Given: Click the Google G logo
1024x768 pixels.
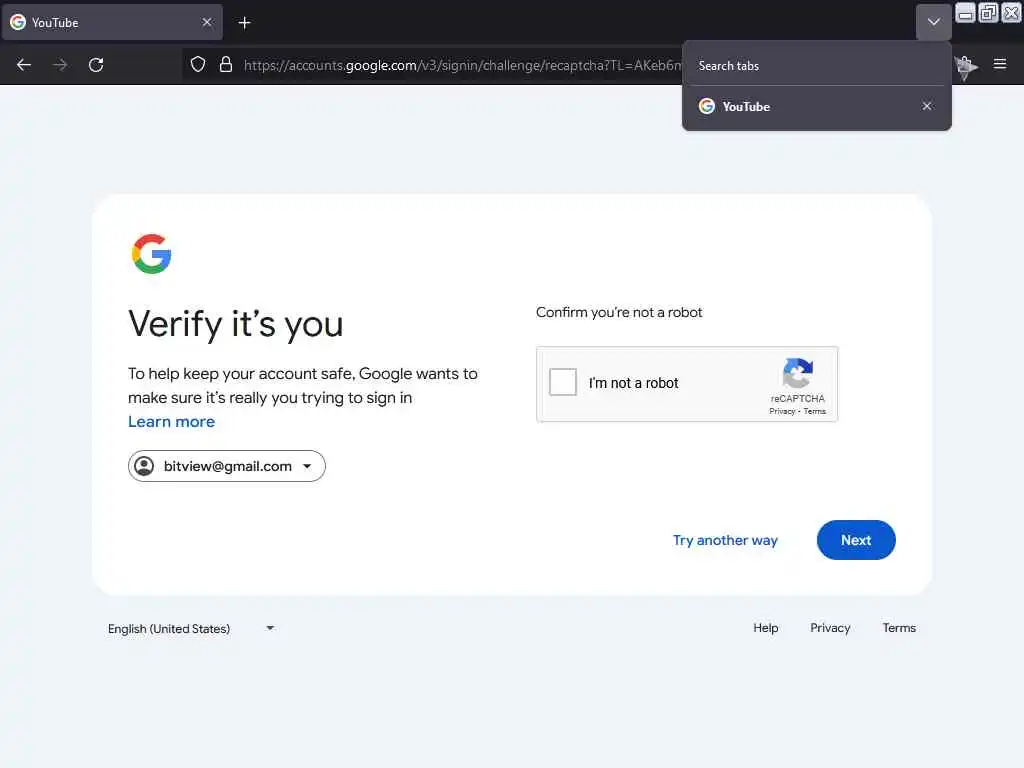Looking at the screenshot, I should (152, 253).
